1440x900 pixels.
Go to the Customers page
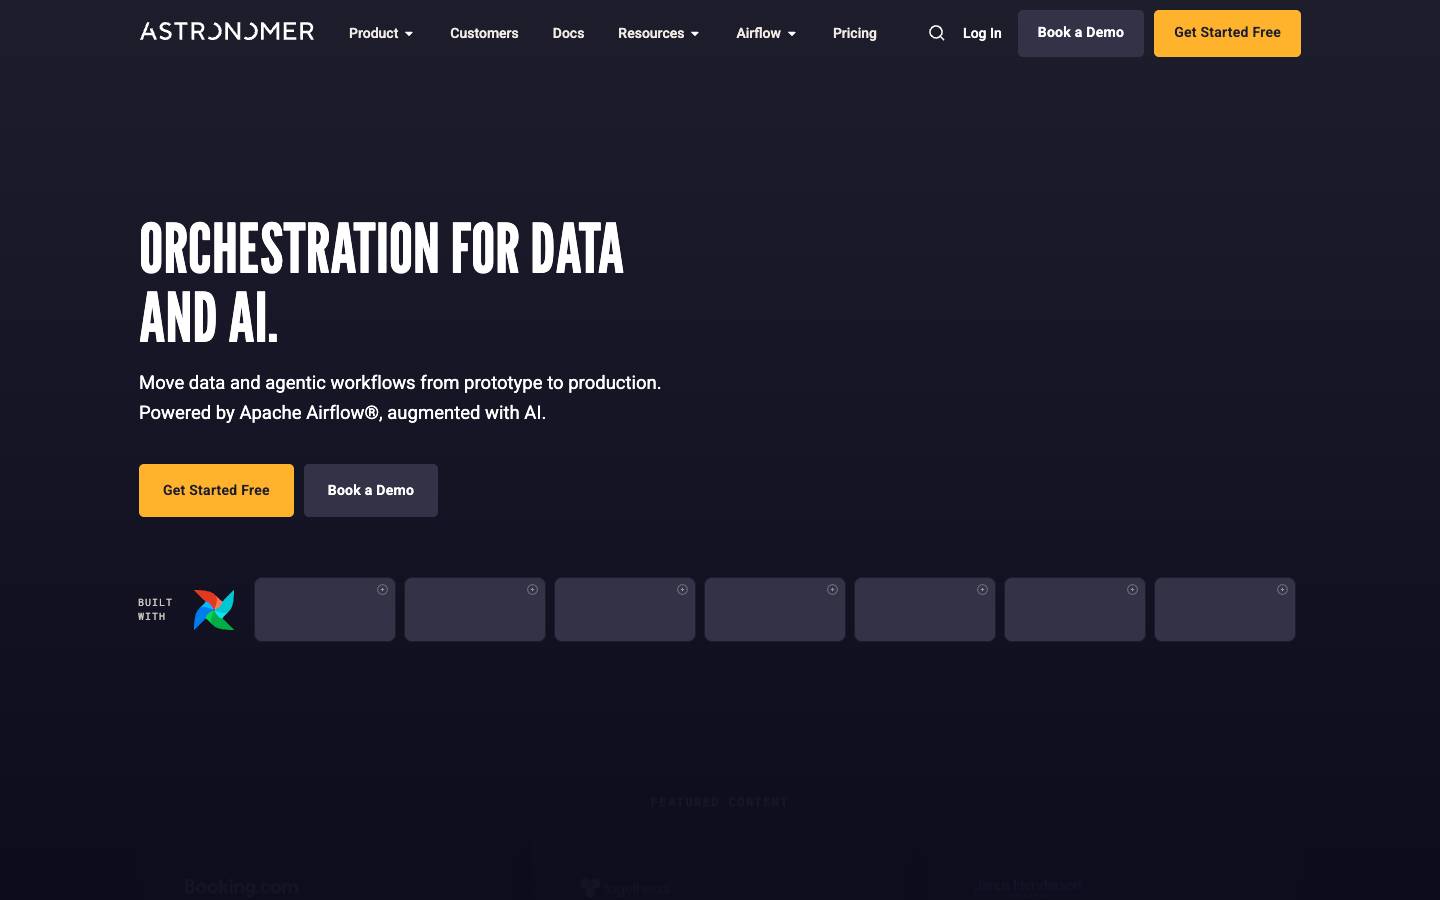[484, 33]
